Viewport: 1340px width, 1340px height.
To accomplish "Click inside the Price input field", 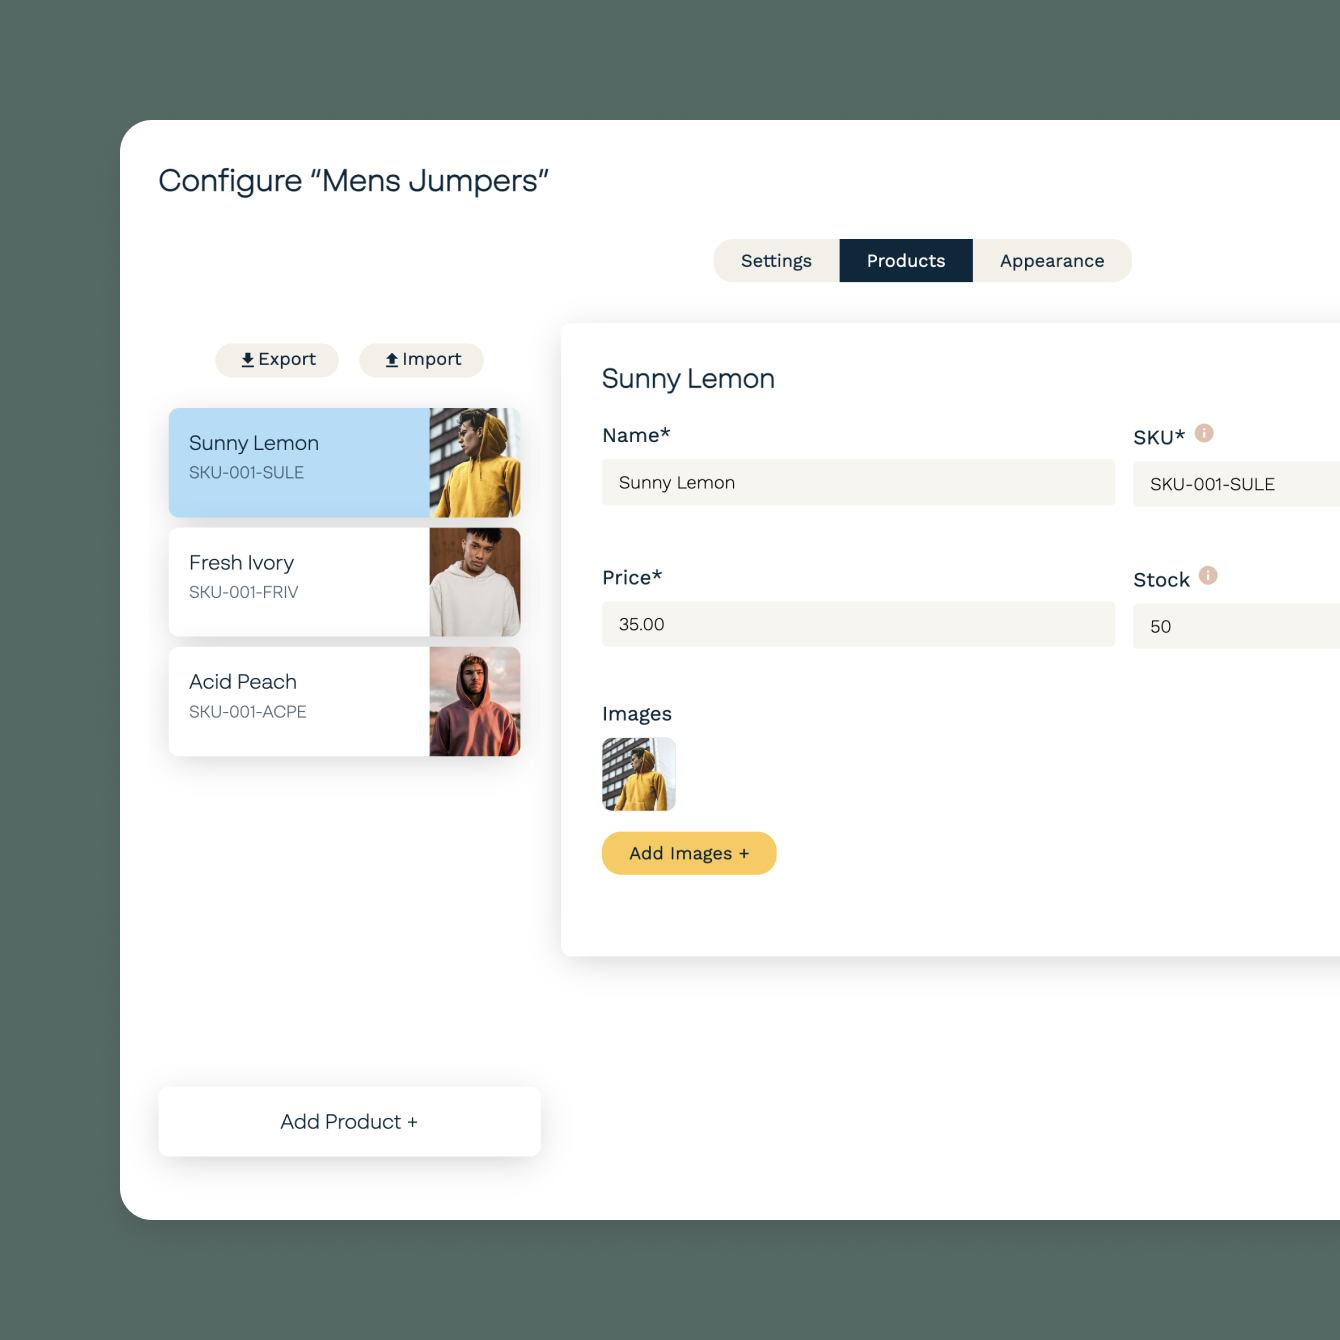I will pos(858,623).
